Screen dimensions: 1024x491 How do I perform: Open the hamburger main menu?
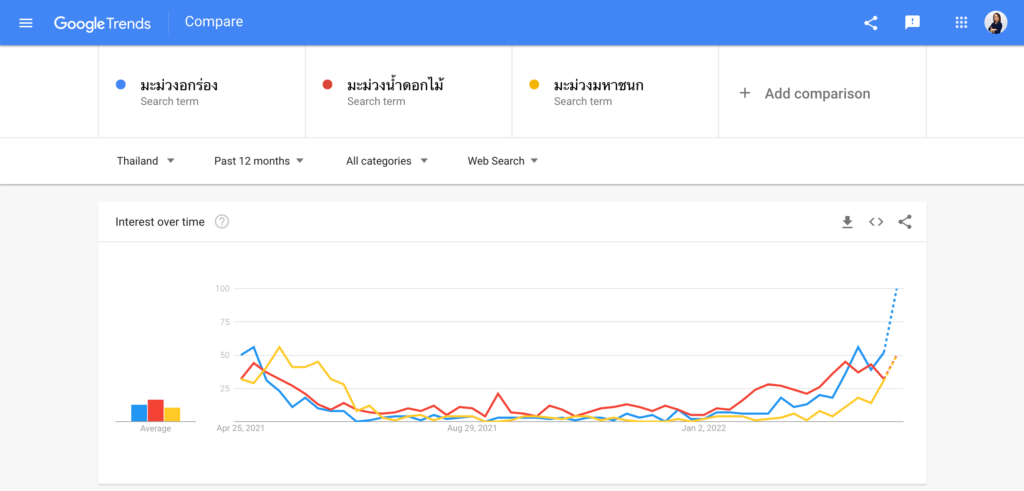point(26,23)
